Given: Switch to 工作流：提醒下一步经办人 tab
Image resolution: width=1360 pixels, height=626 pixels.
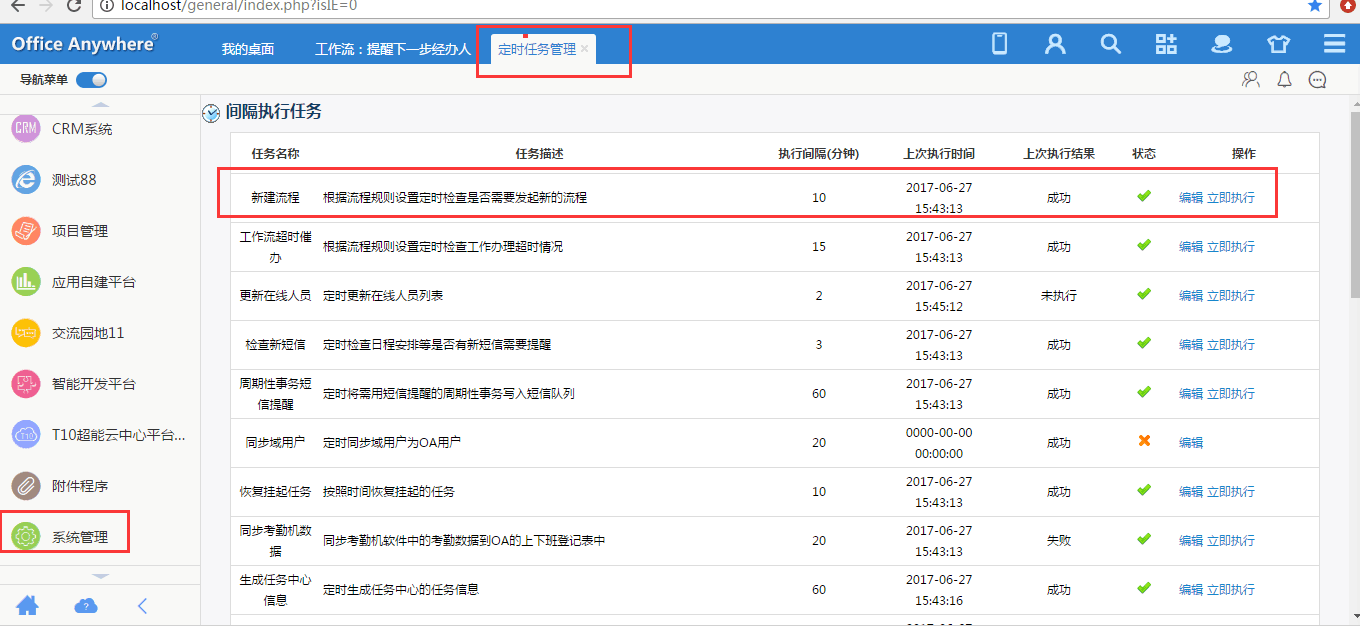Looking at the screenshot, I should pos(392,49).
